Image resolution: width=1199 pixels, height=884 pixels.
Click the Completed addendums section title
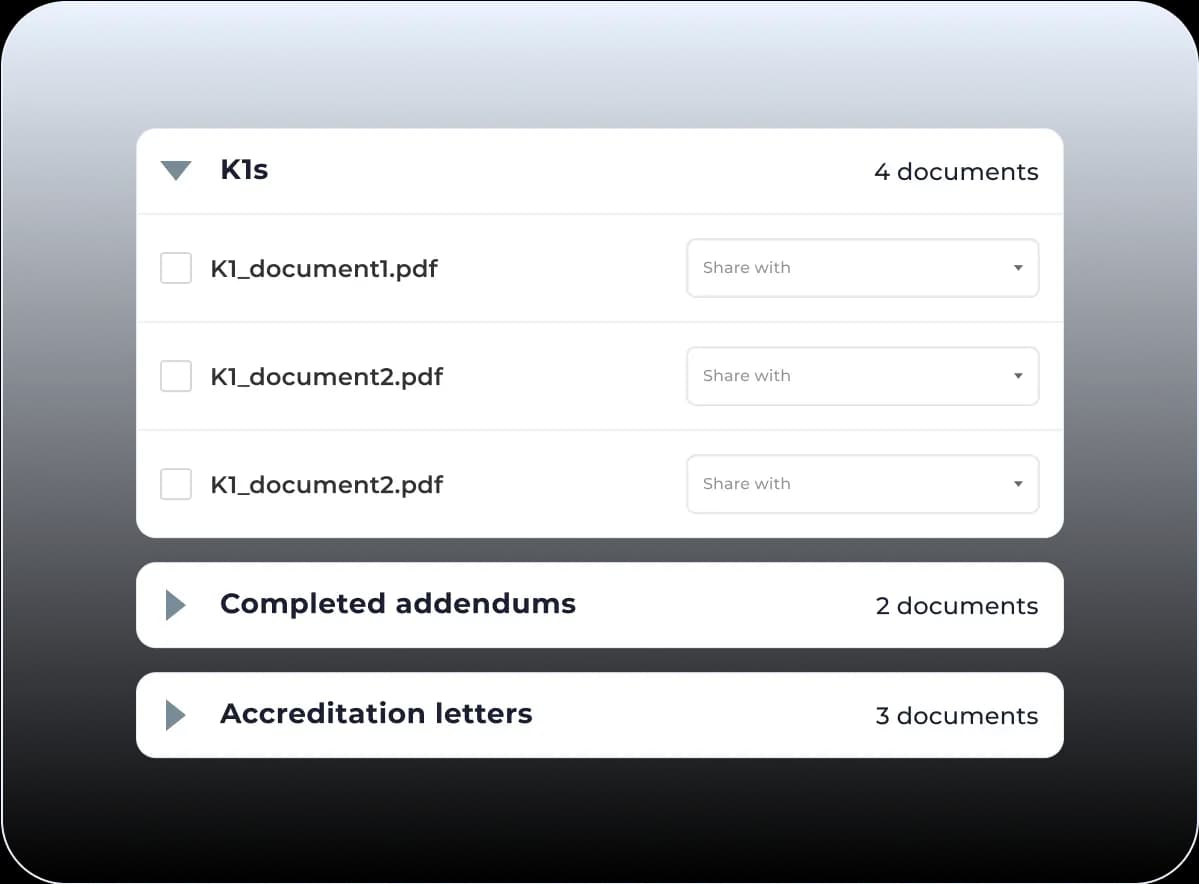(397, 604)
